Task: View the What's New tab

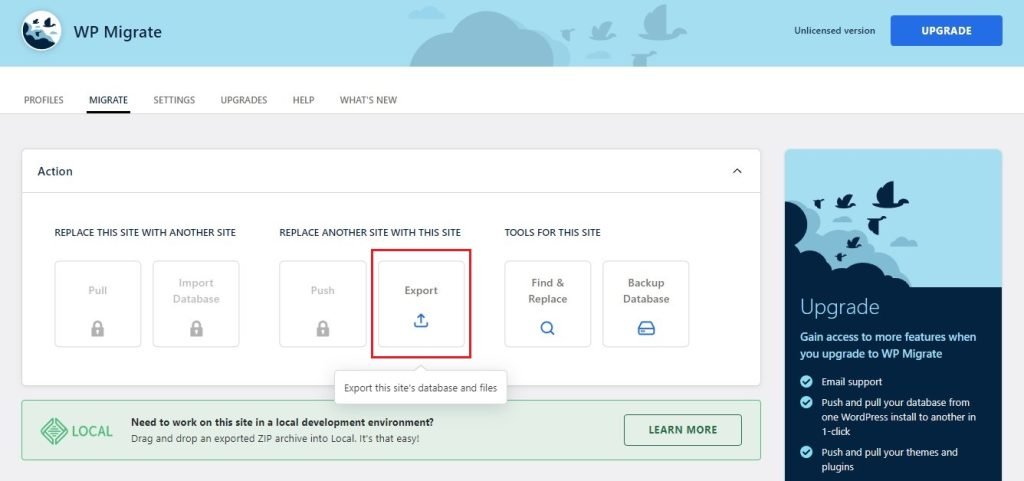Action: point(368,100)
